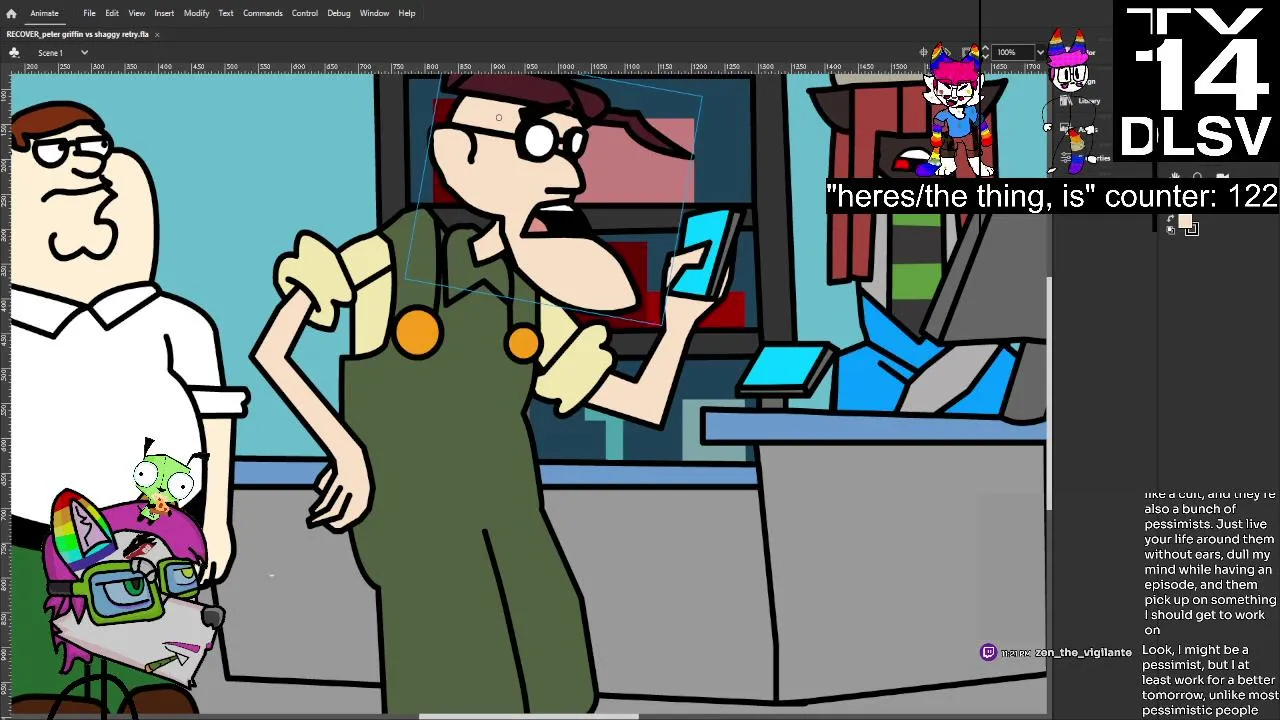Click the 100% zoom input field
Image resolution: width=1280 pixels, height=720 pixels.
[x=1013, y=52]
